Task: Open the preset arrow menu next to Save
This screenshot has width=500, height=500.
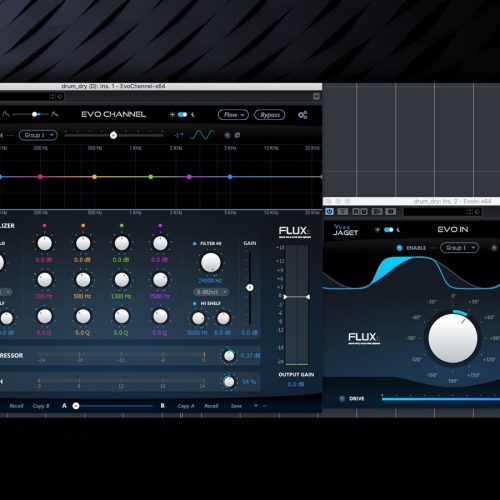Action: click(256, 406)
